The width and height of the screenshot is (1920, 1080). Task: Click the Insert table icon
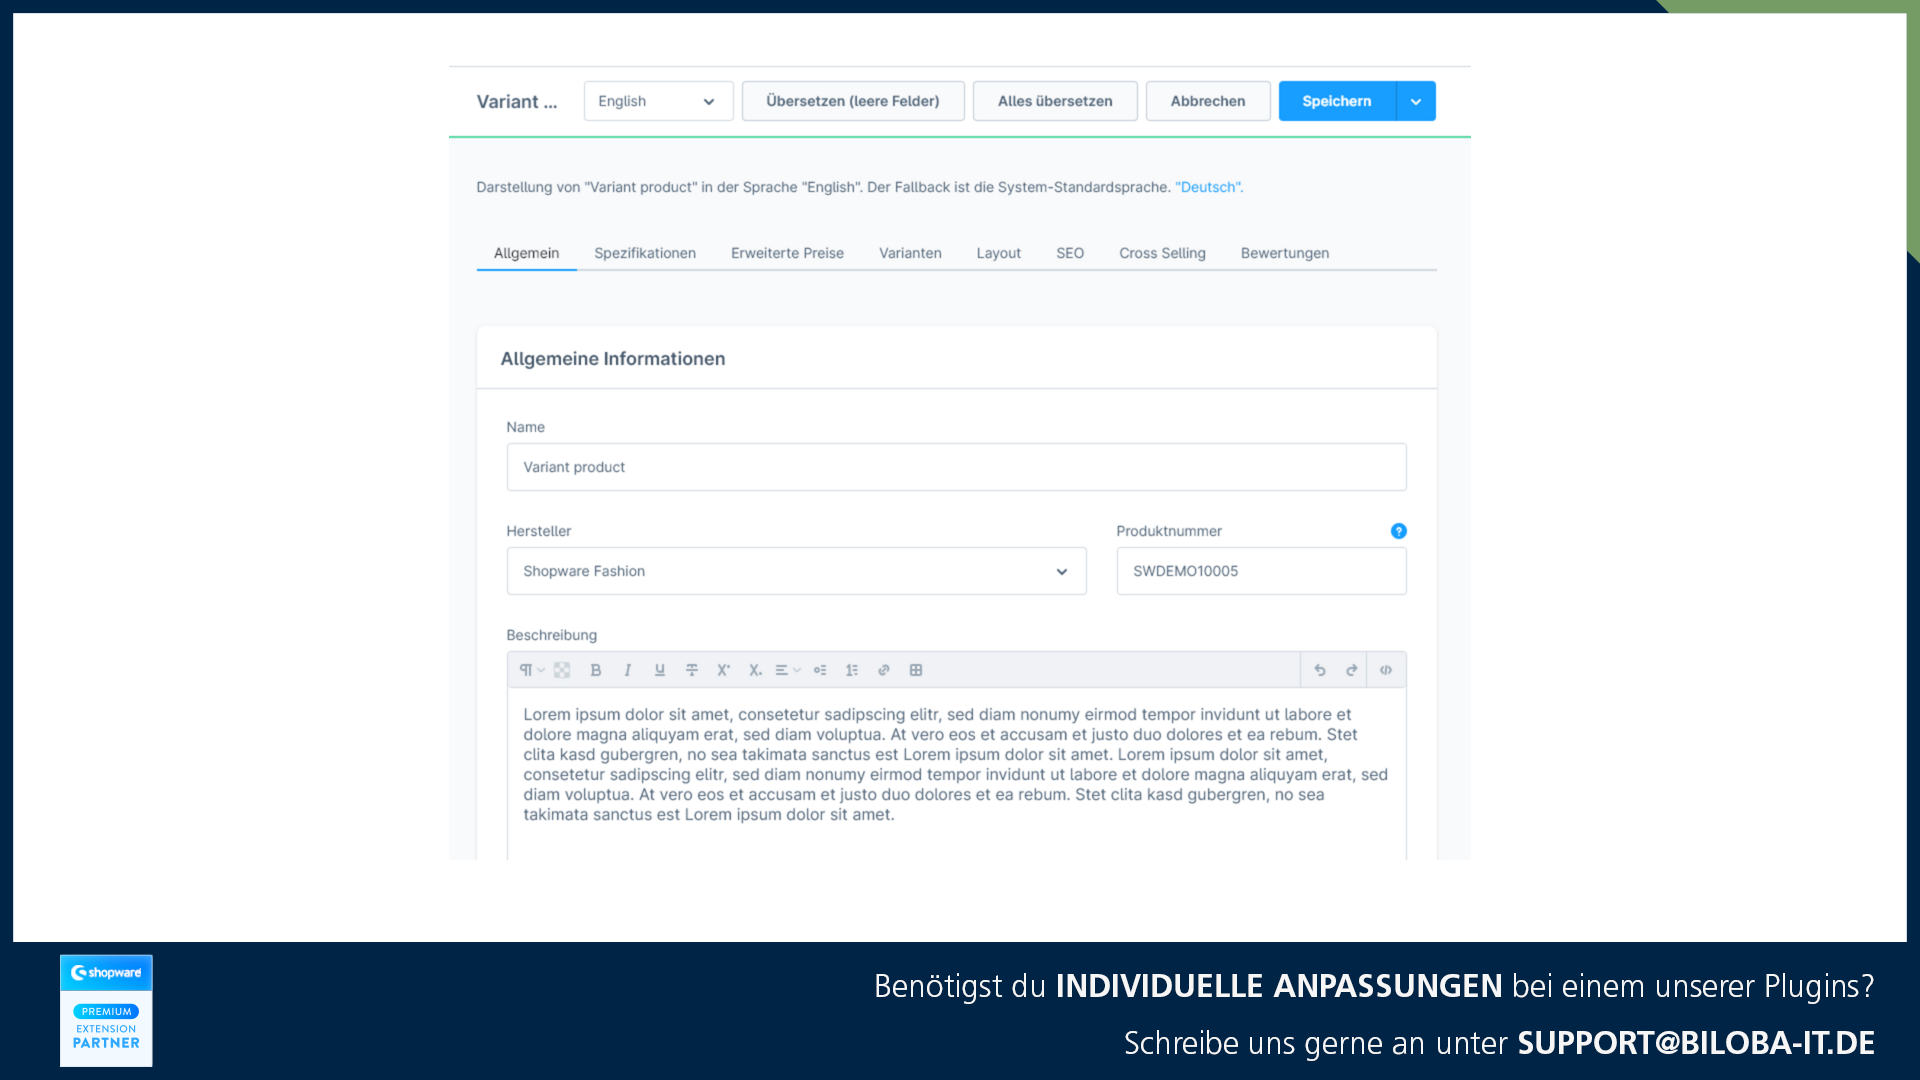coord(915,669)
